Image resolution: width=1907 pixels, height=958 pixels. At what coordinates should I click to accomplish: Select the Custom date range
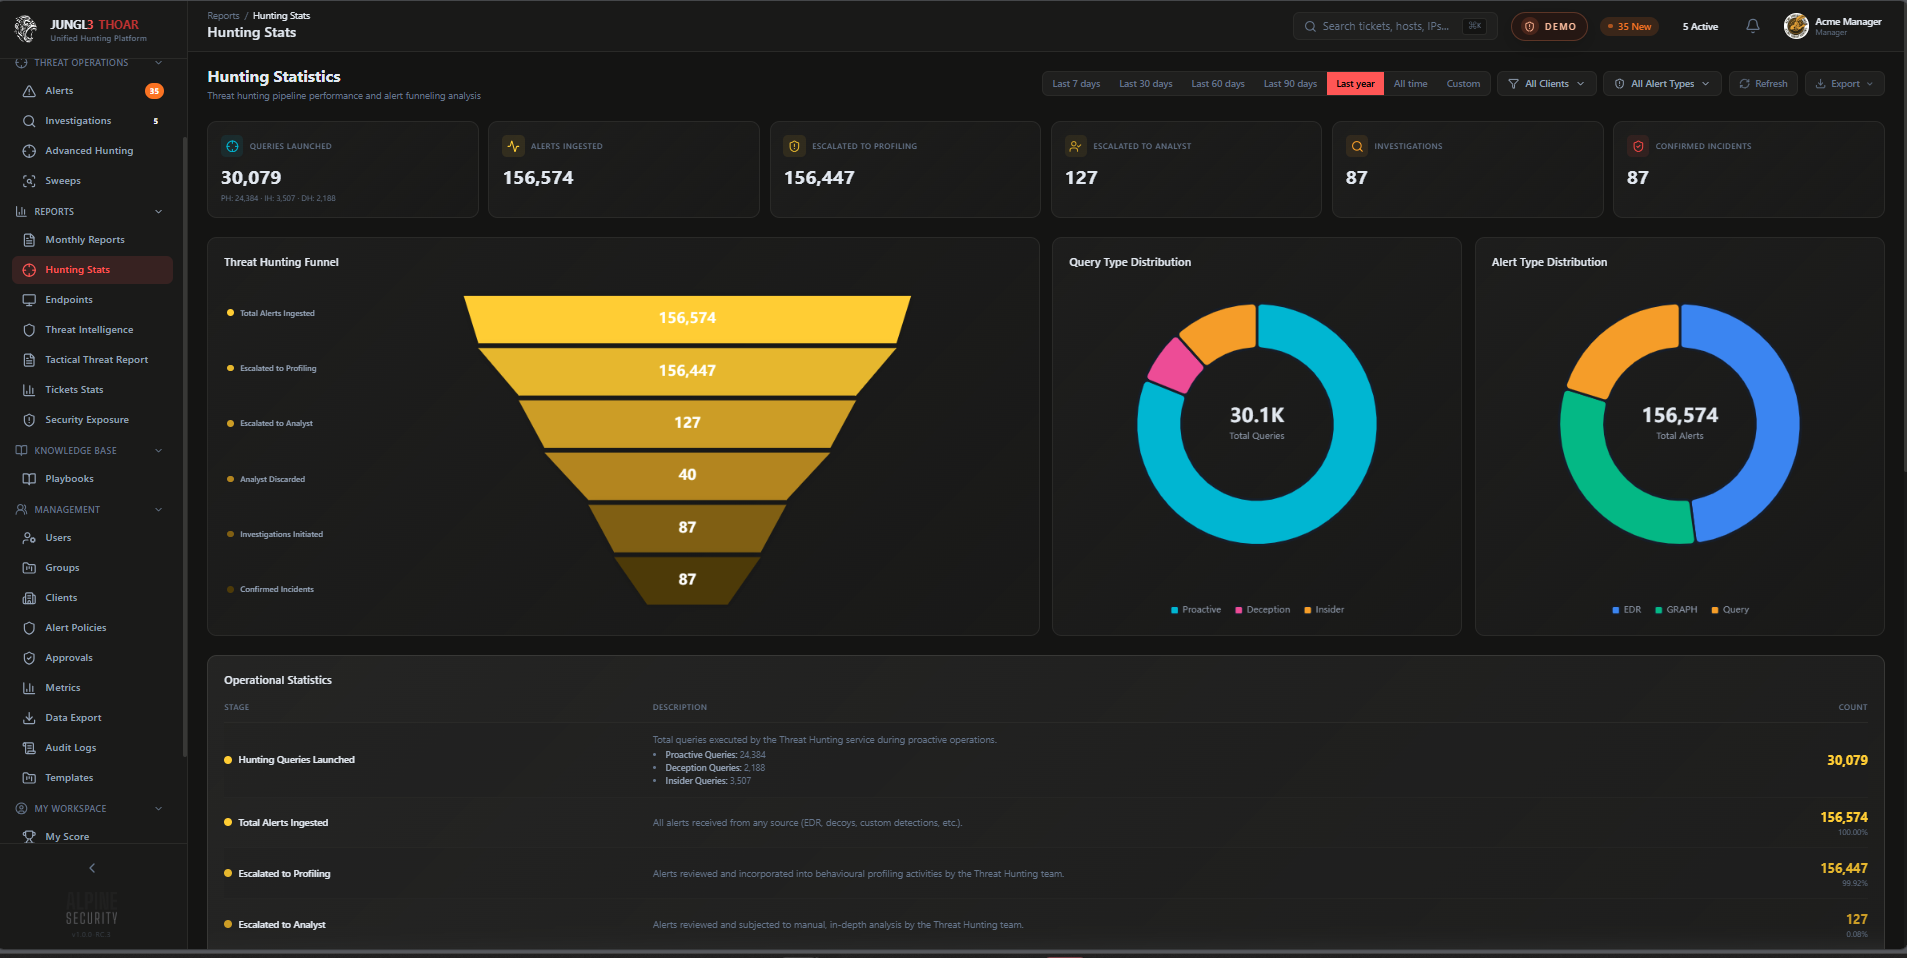coord(1463,84)
